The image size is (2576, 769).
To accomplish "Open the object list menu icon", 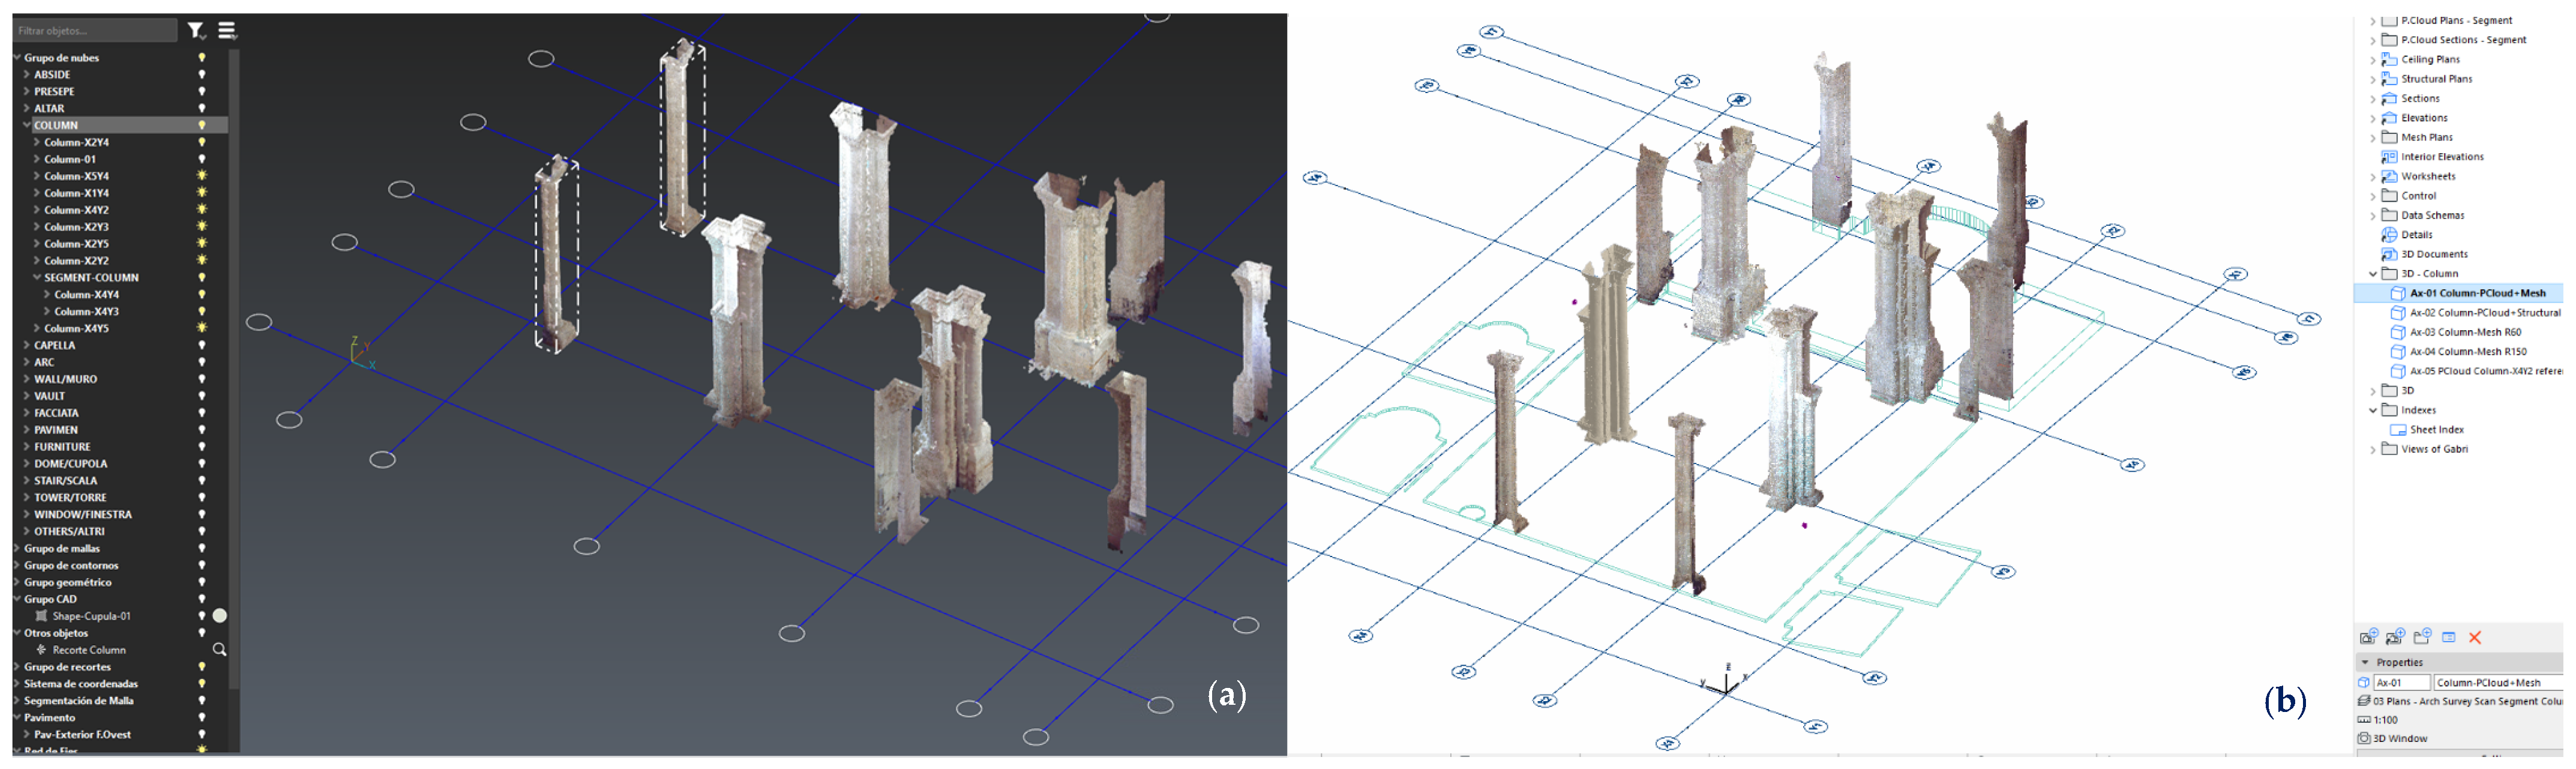I will (227, 31).
